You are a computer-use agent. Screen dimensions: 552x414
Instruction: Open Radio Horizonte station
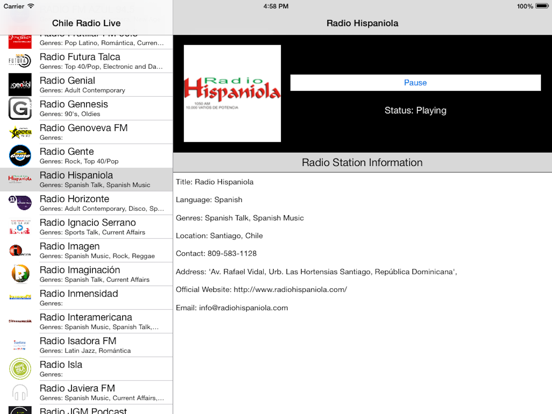point(86,203)
